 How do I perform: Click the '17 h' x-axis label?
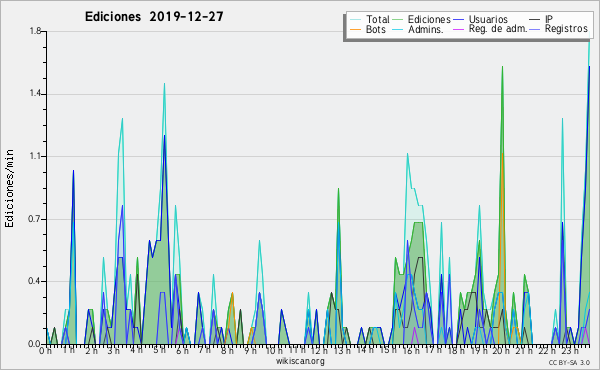click(x=433, y=350)
